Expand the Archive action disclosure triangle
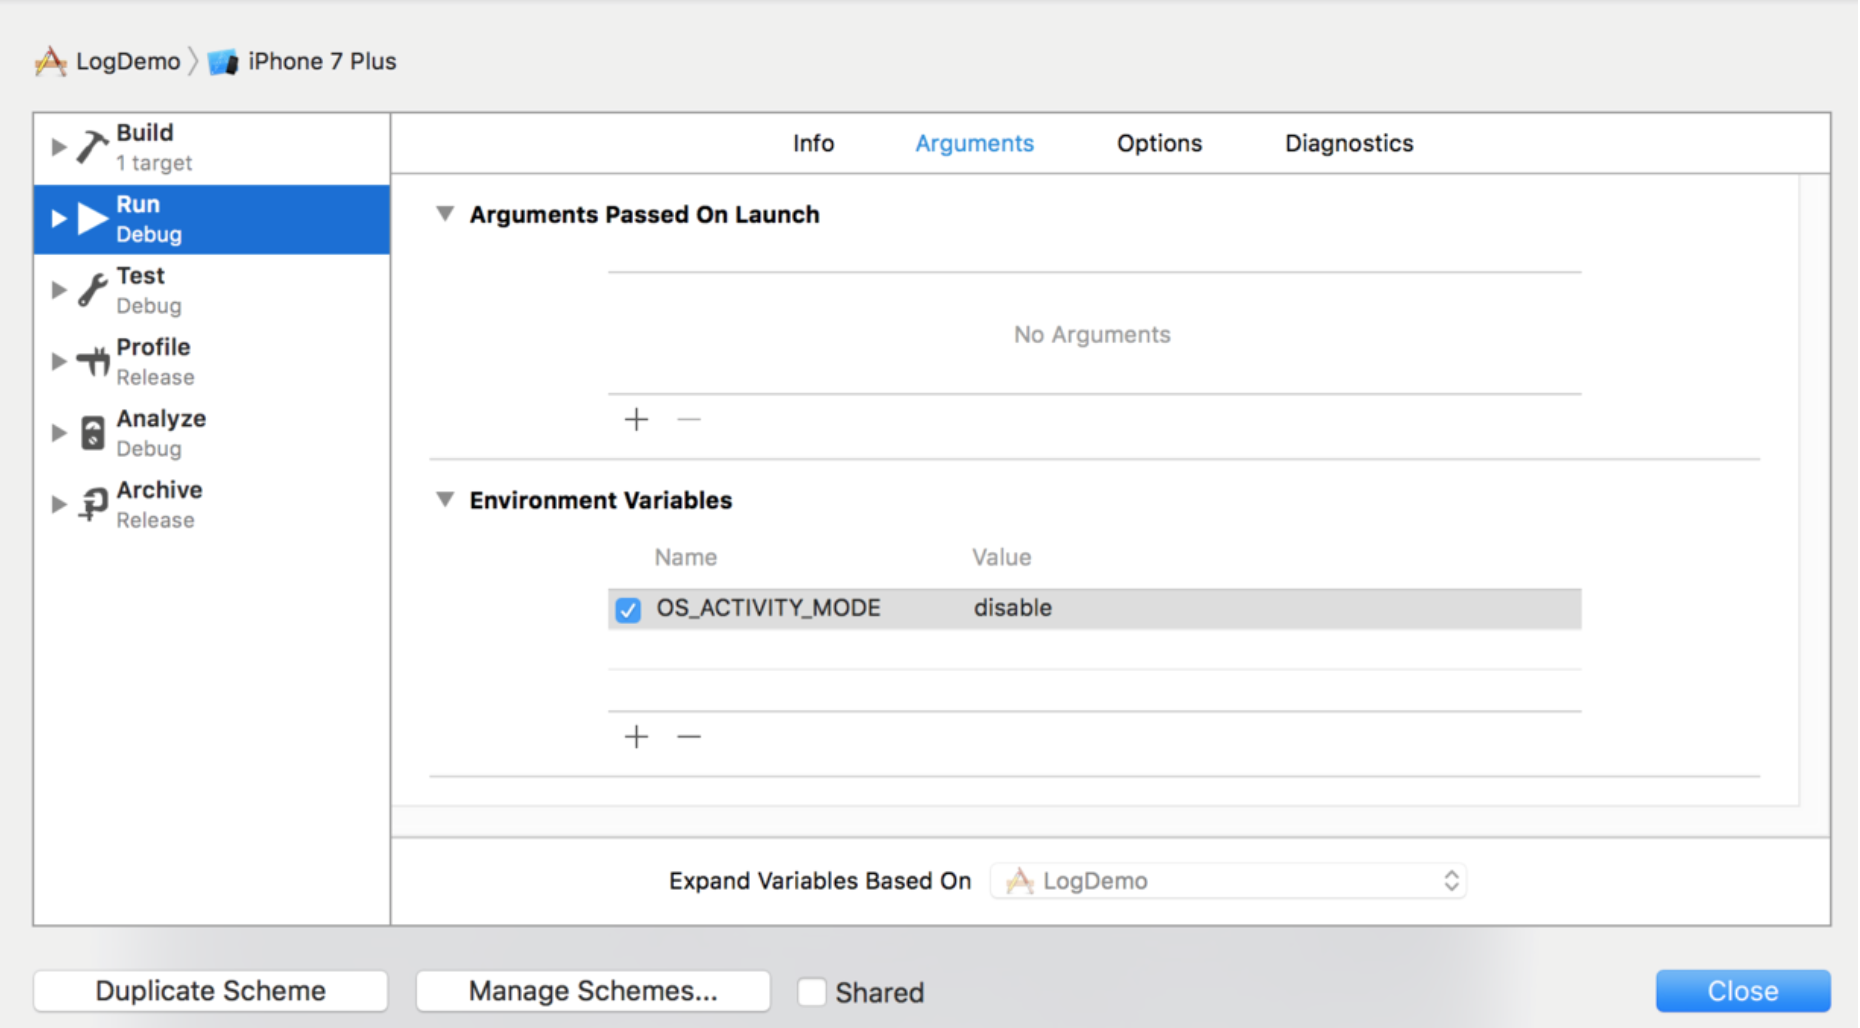 [x=59, y=504]
